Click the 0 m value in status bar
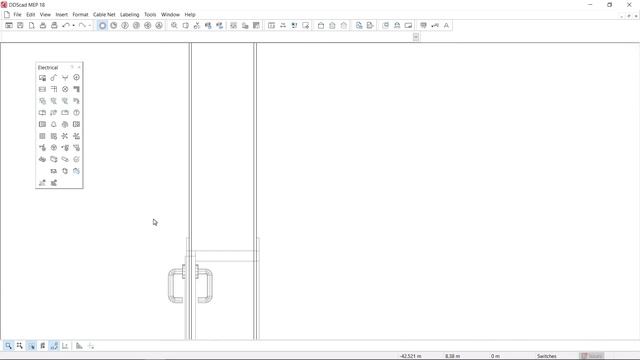Screen dimensions: 640x360 [x=495, y=356]
